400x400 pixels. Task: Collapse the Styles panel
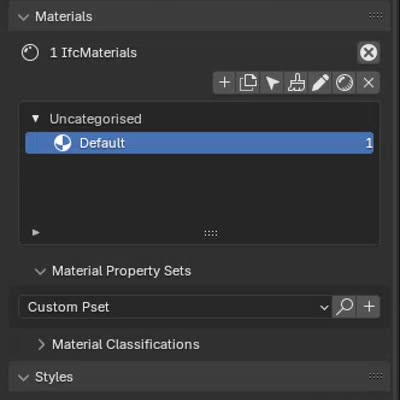23,377
